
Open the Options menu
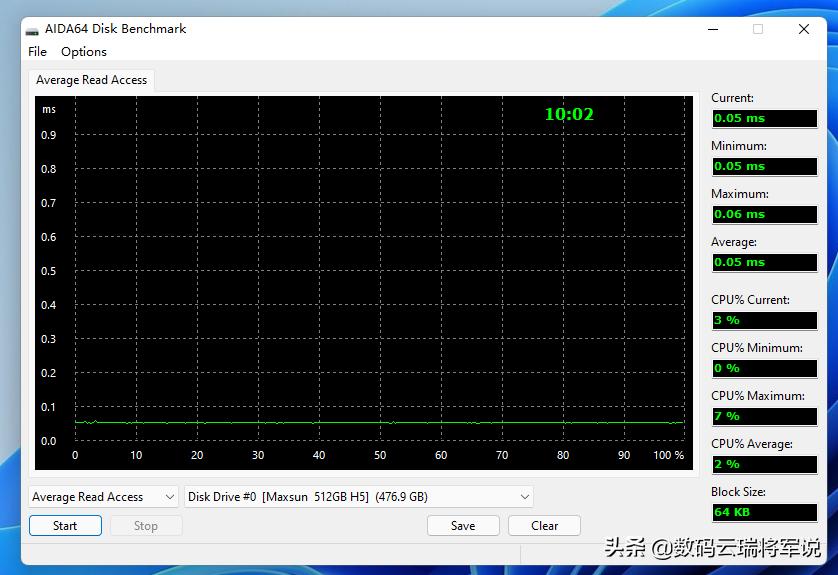(x=84, y=52)
